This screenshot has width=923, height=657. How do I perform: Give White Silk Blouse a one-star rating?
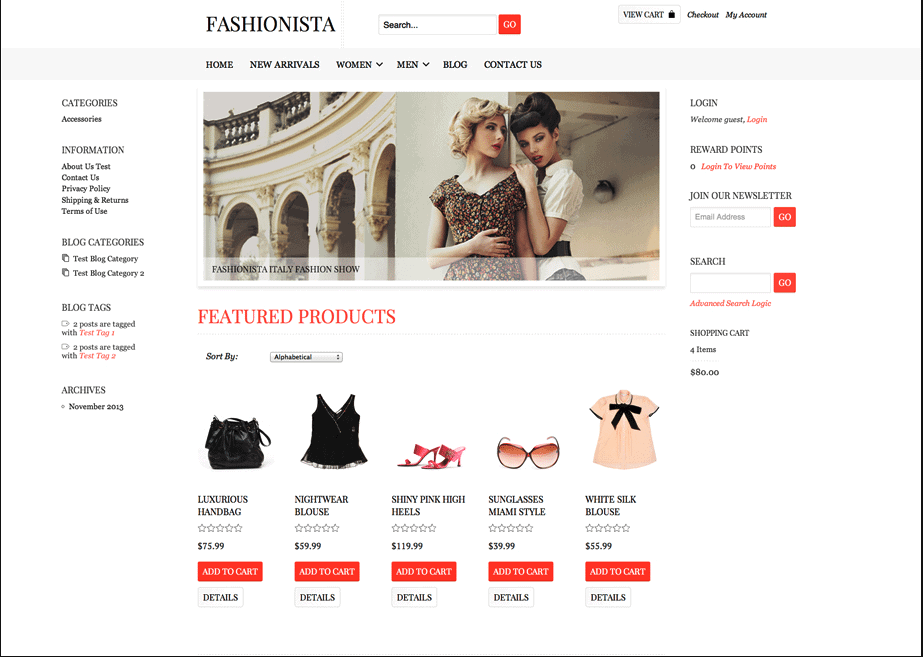(x=590, y=528)
